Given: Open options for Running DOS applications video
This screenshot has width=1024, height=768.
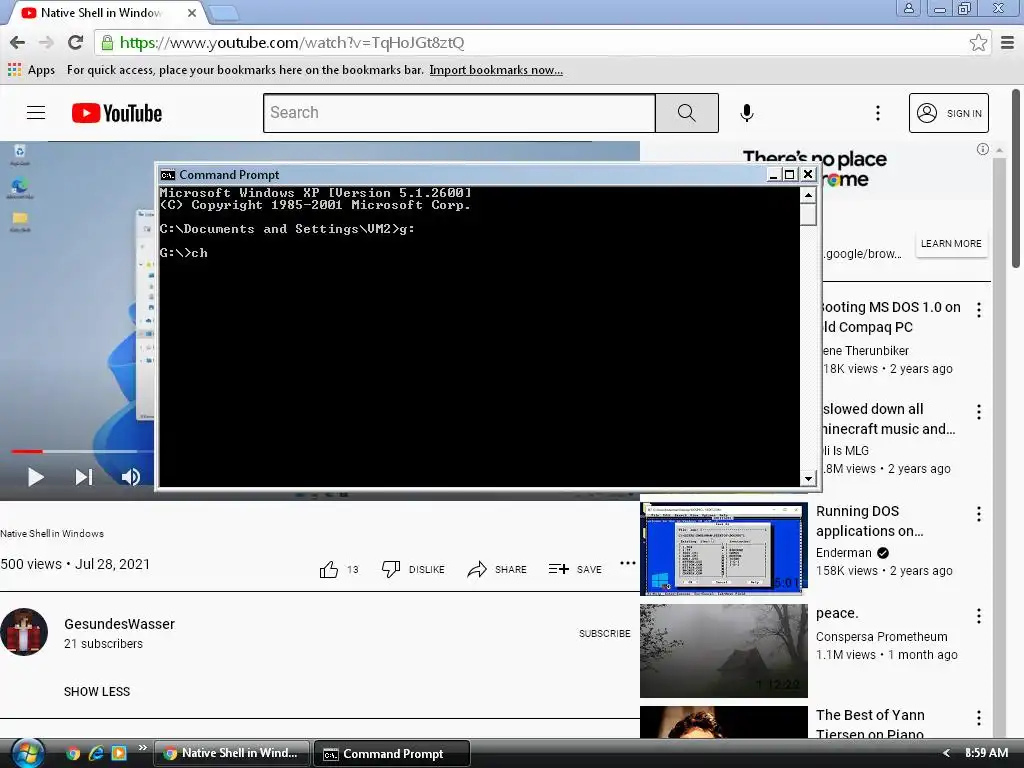Looking at the screenshot, I should [x=978, y=514].
